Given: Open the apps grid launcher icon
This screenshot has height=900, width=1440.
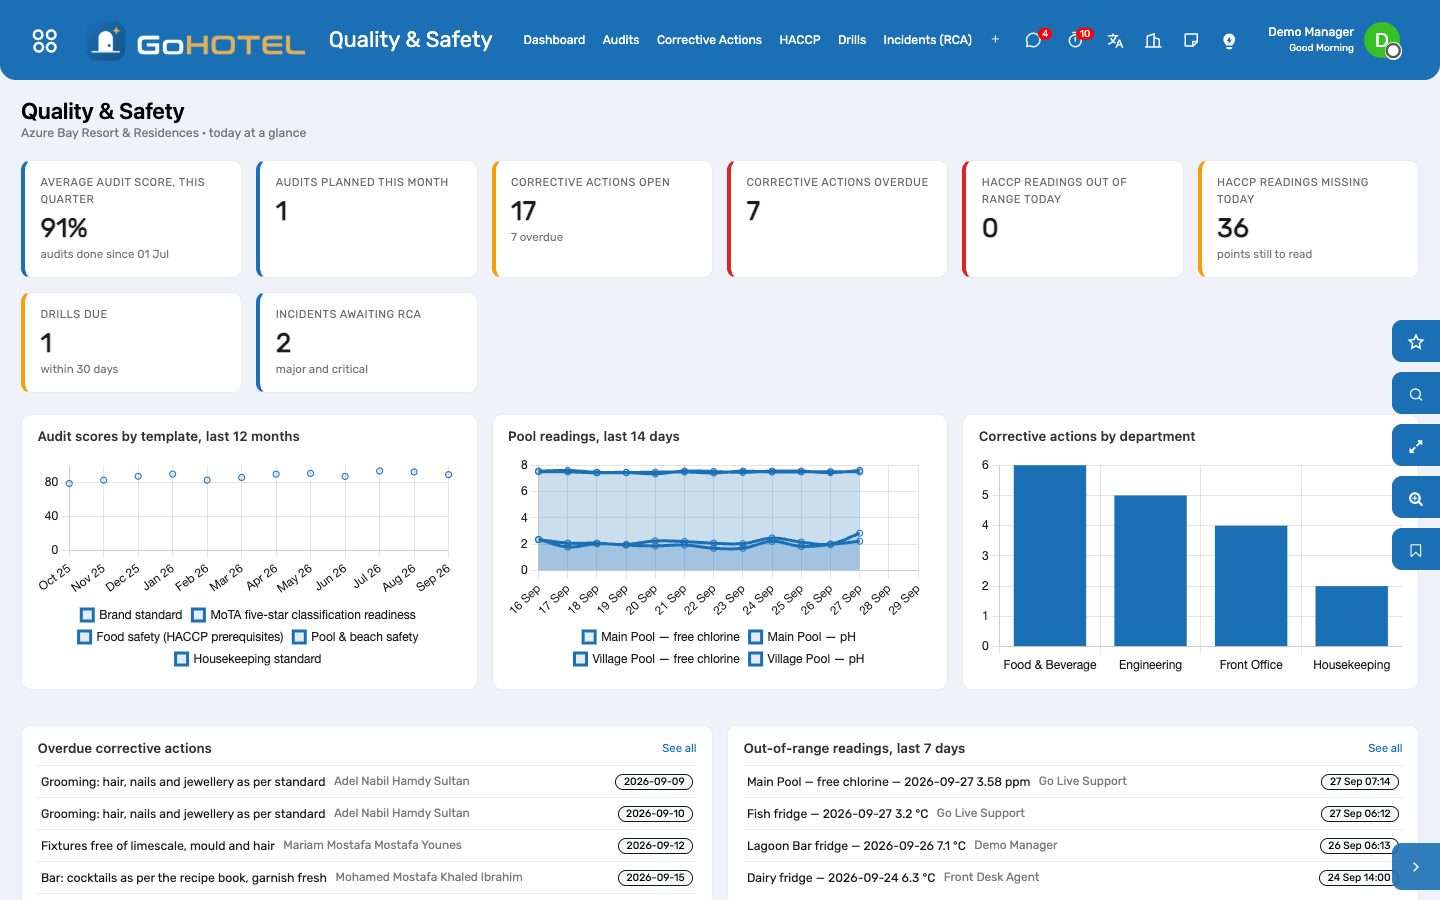Looking at the screenshot, I should point(45,40).
